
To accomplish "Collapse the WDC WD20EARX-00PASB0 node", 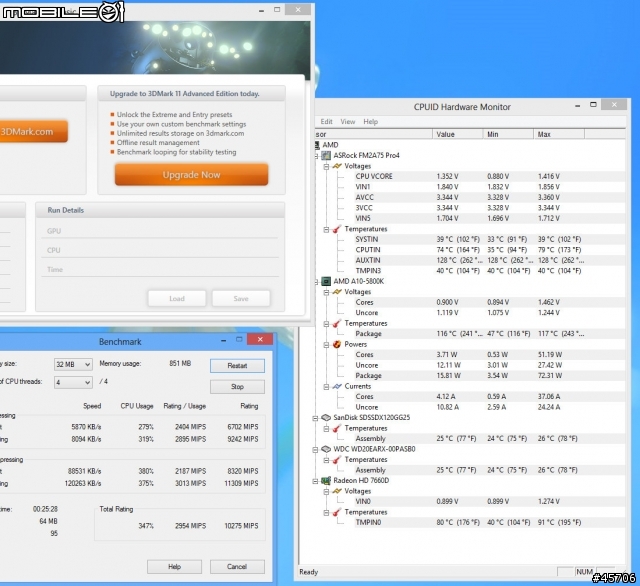I will (x=315, y=449).
